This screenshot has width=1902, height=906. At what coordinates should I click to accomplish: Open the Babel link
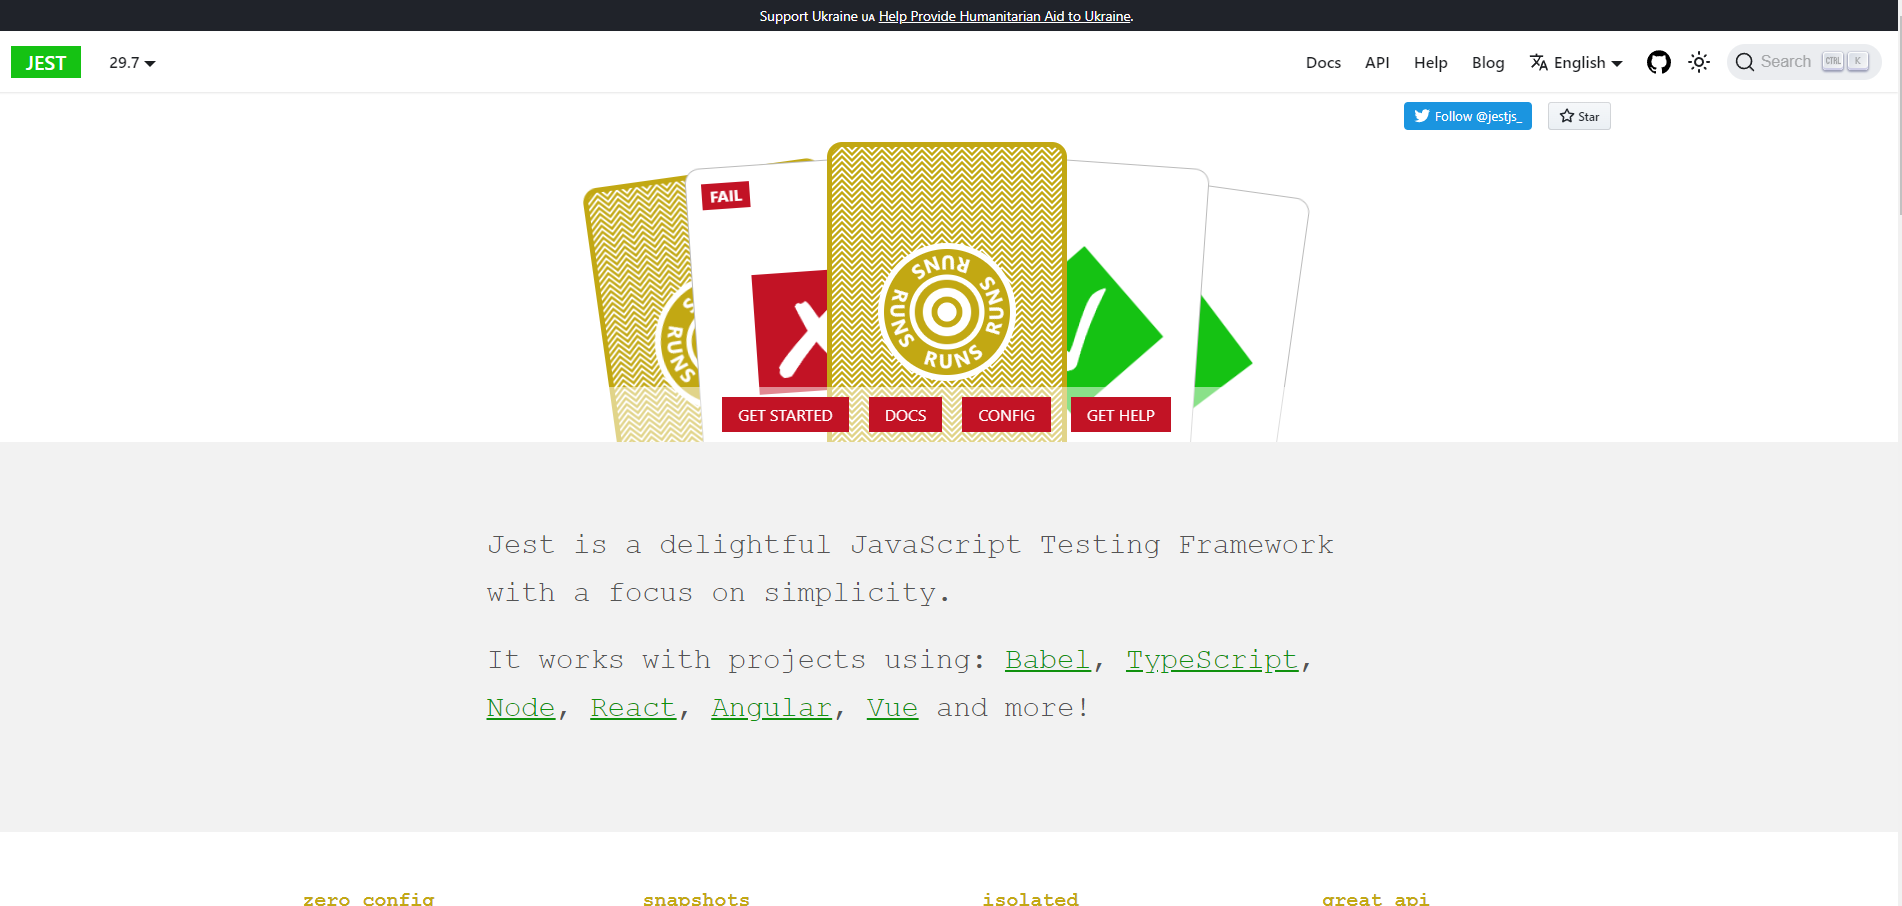(1047, 660)
